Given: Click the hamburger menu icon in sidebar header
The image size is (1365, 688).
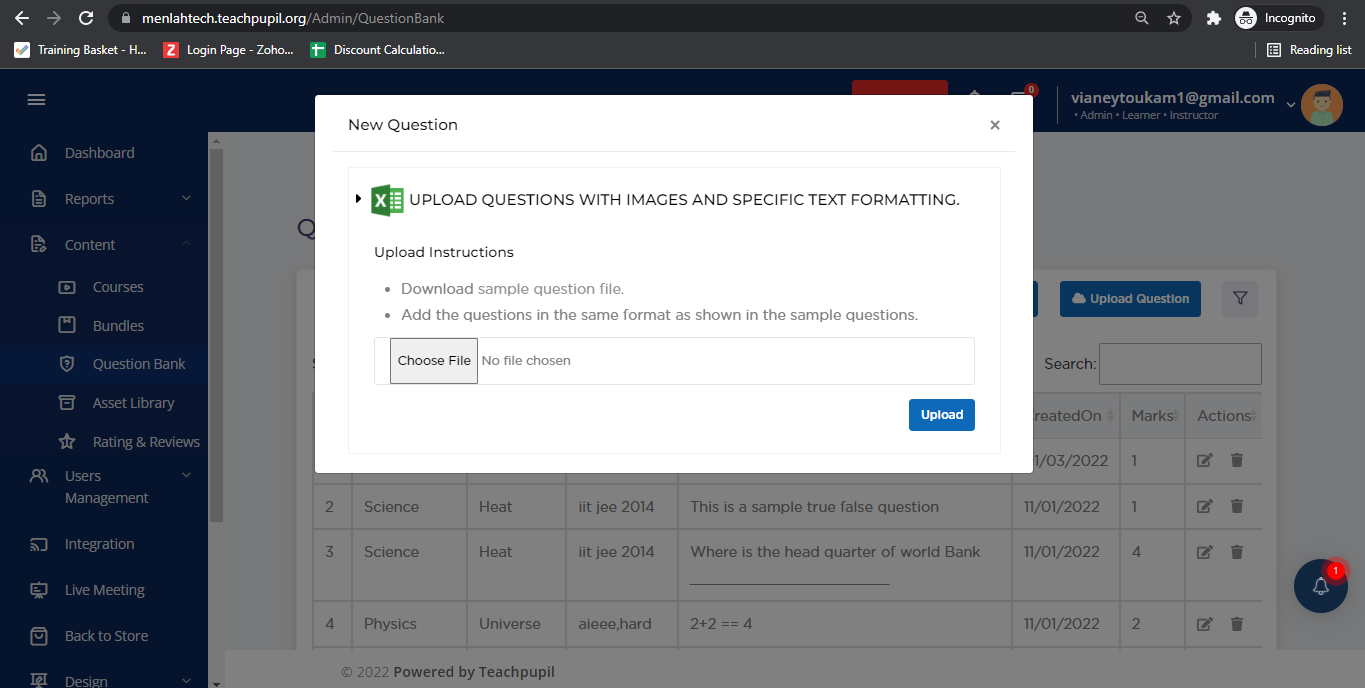Looking at the screenshot, I should (36, 100).
